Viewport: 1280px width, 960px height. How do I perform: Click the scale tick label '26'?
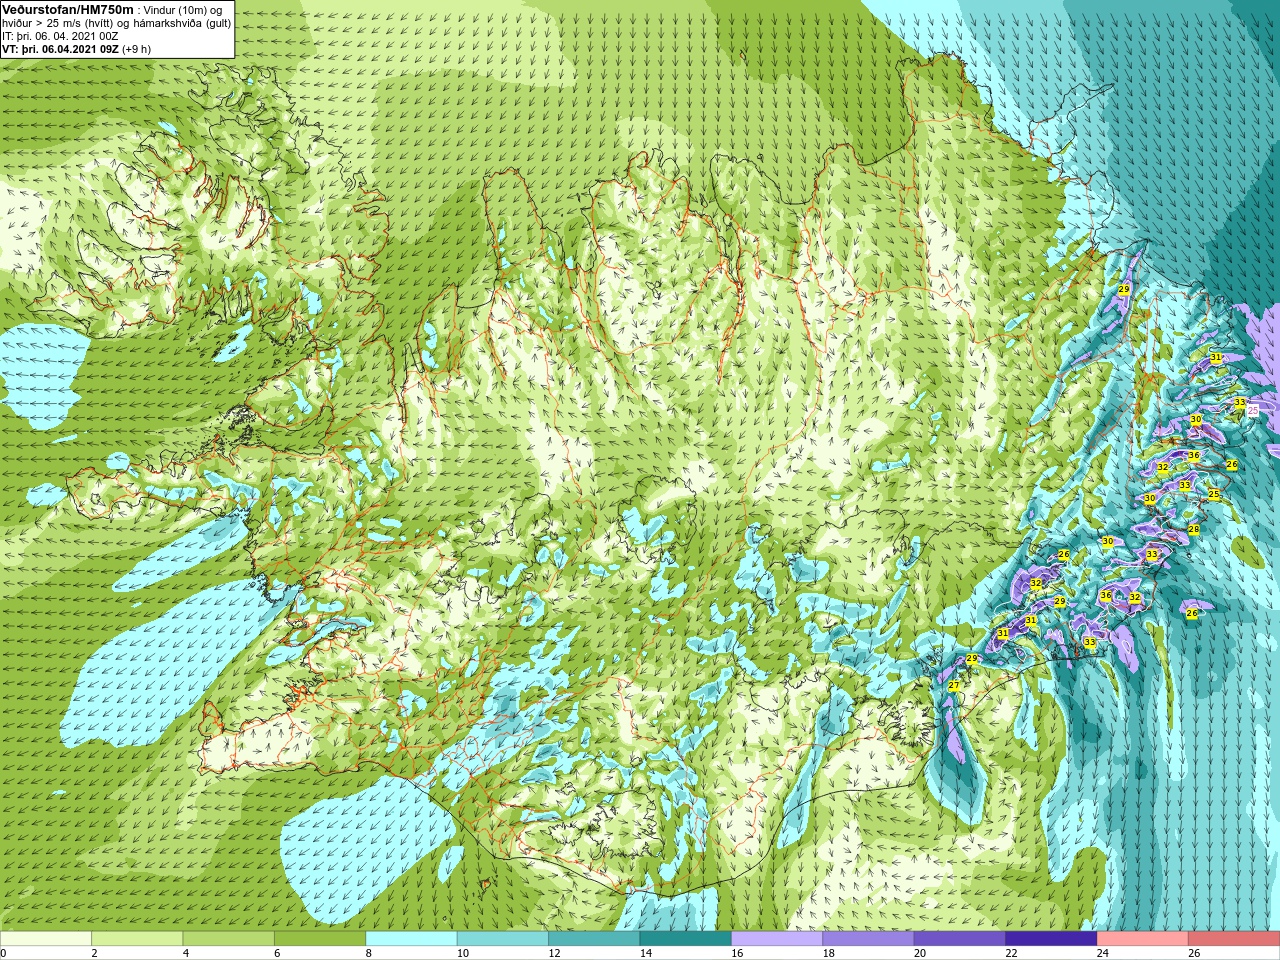click(1194, 953)
